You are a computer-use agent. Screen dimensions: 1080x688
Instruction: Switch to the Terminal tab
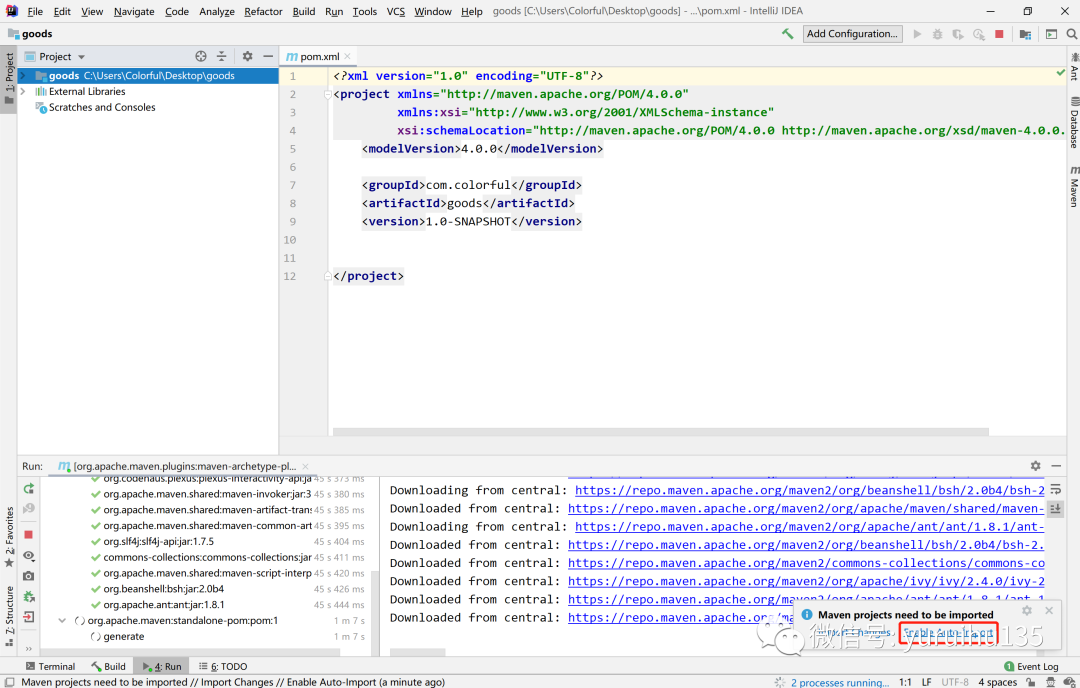click(50, 666)
